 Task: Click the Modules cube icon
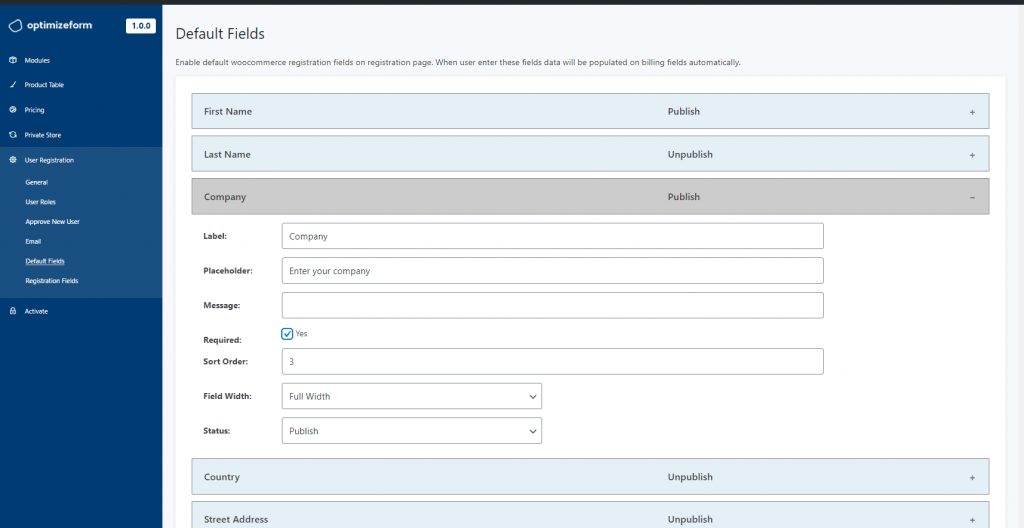point(12,60)
